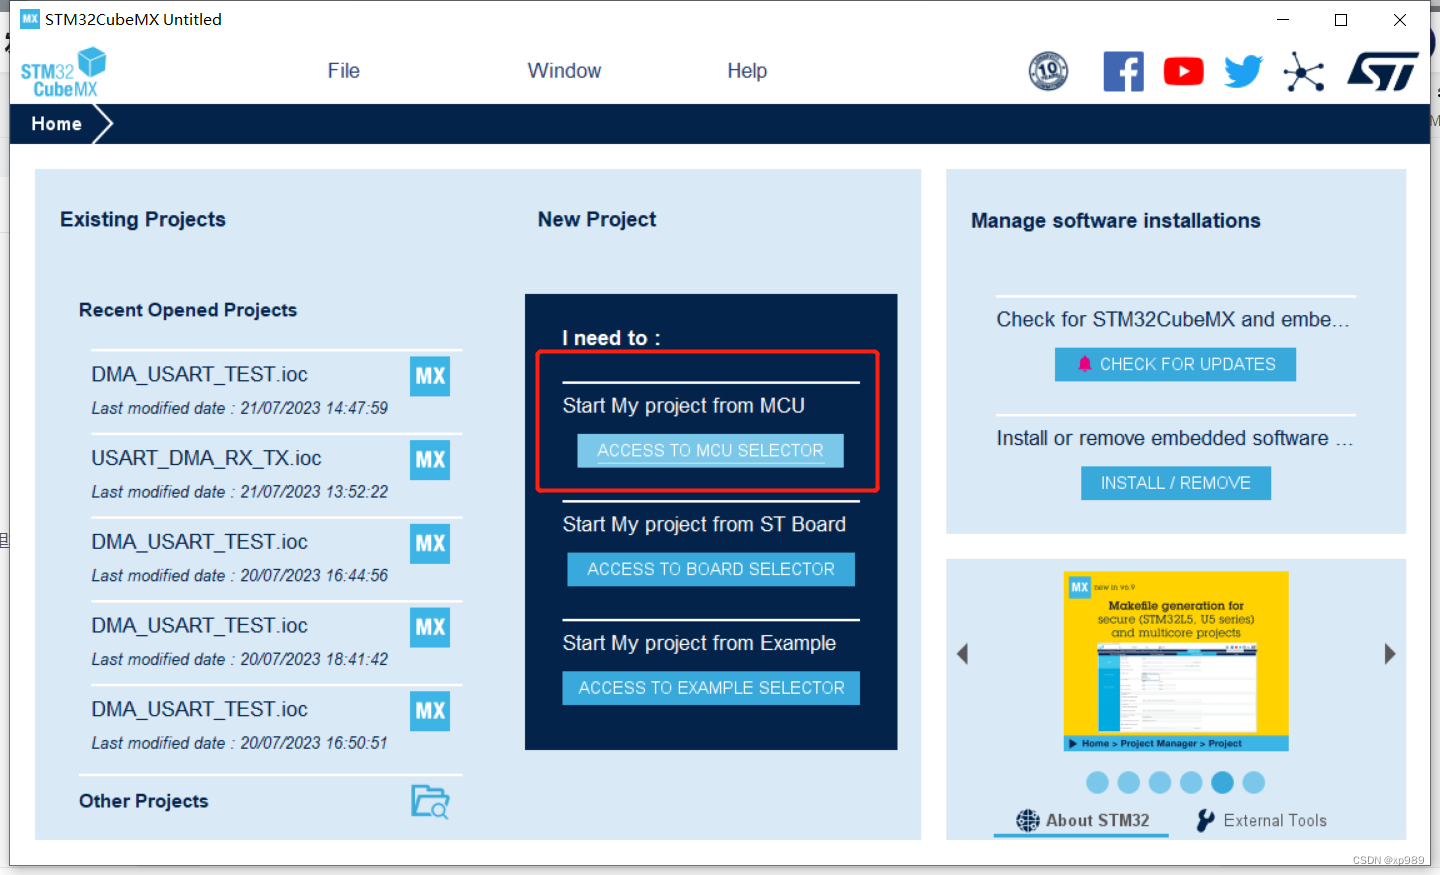The width and height of the screenshot is (1440, 875).
Task: Switch to External Tools tab
Action: click(1261, 820)
